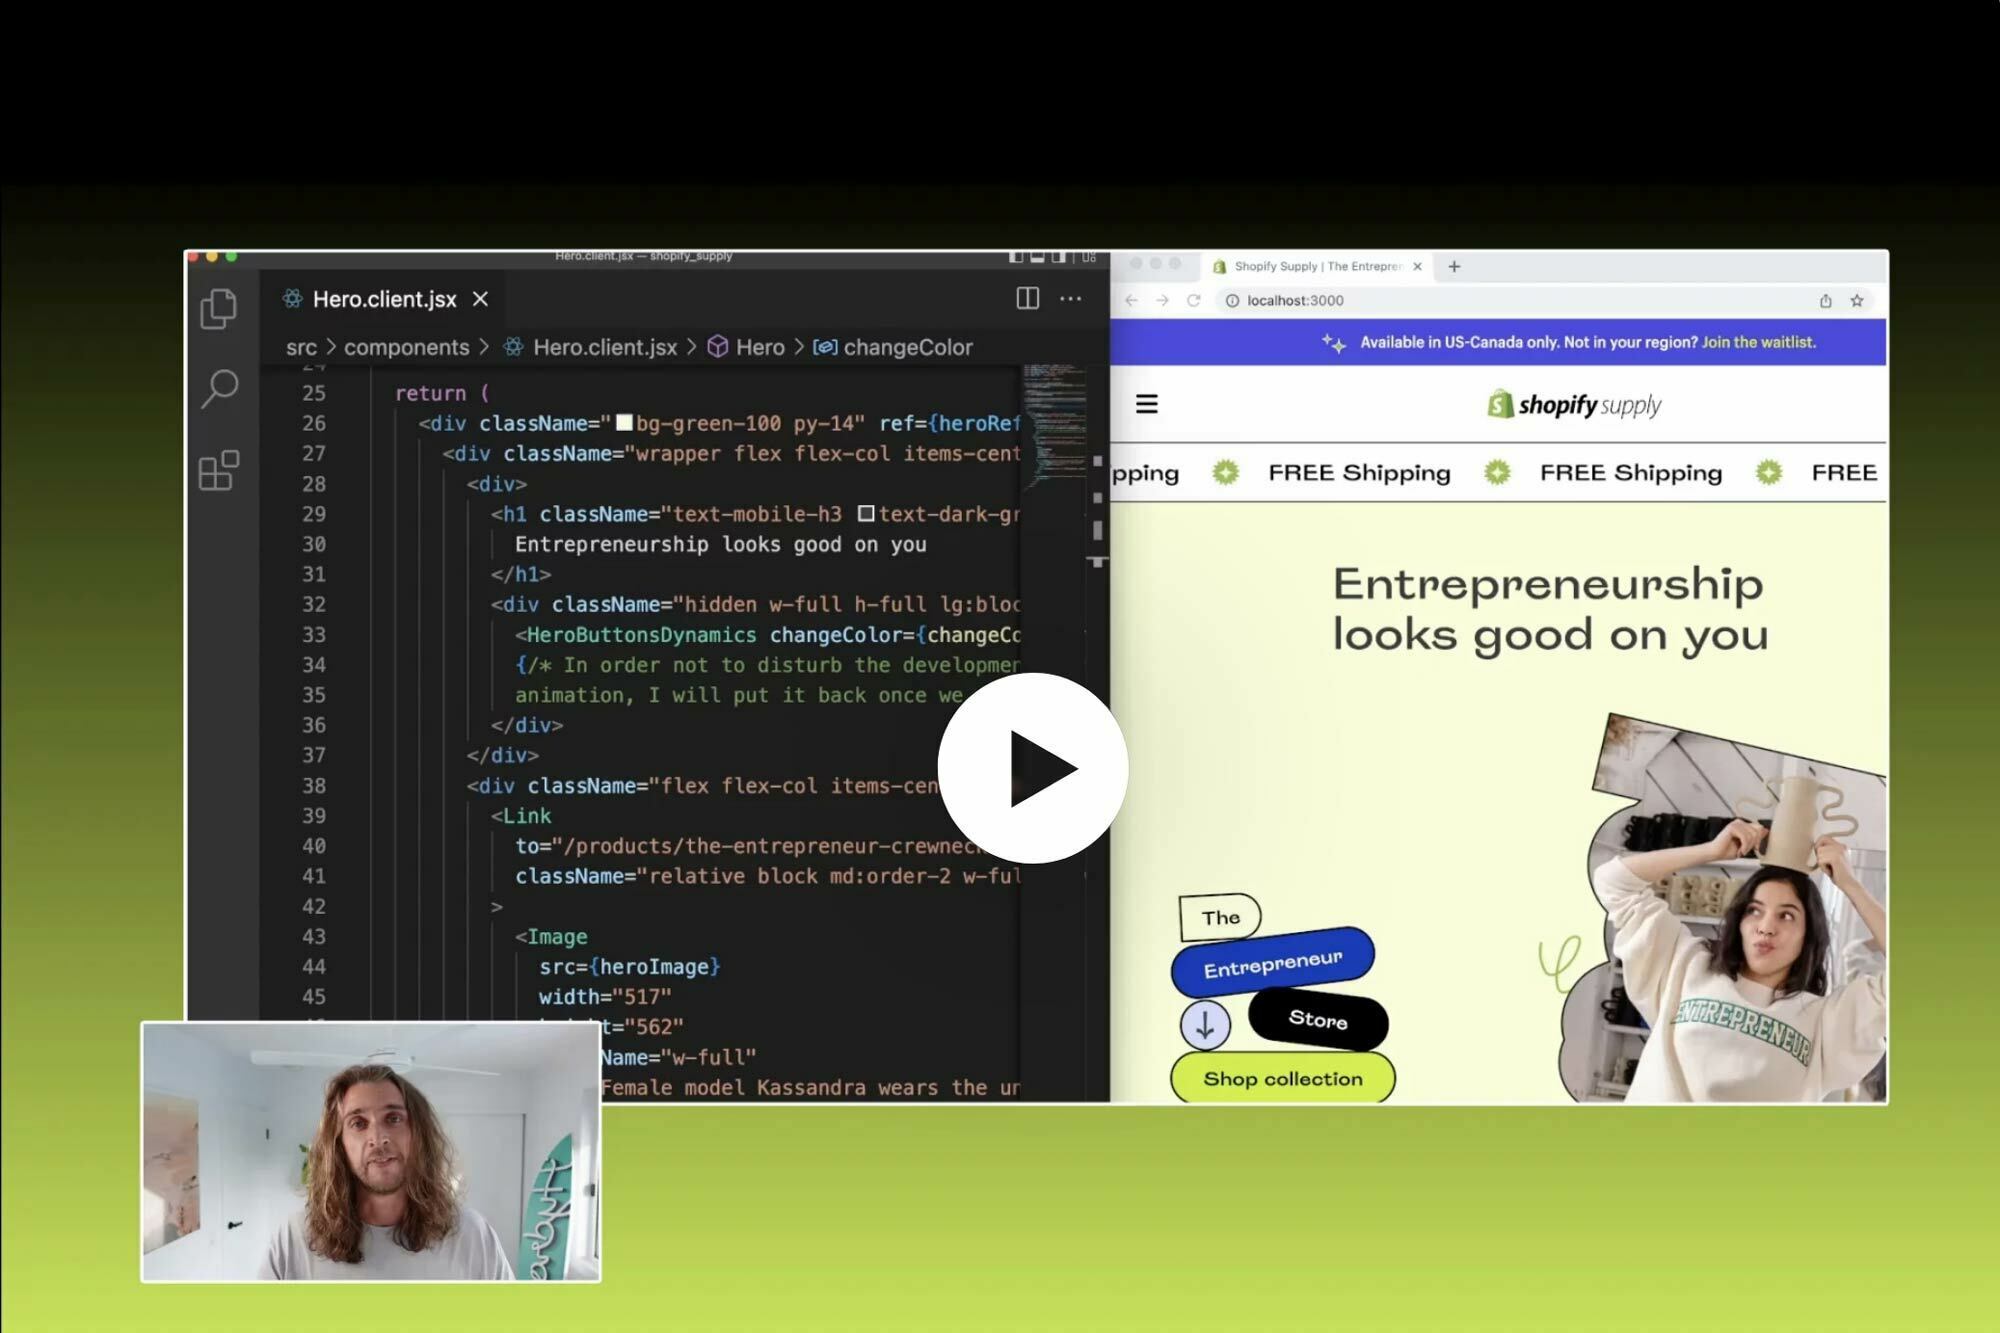Click the browser share icon
Viewport: 2000px width, 1333px height.
[1825, 300]
